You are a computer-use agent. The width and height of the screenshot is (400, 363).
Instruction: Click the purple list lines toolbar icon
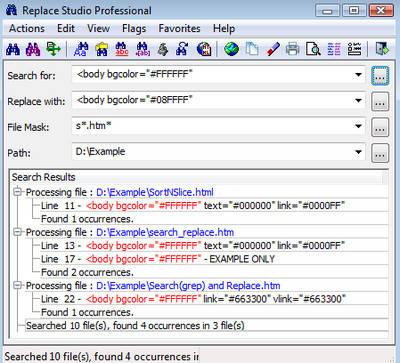pos(334,50)
